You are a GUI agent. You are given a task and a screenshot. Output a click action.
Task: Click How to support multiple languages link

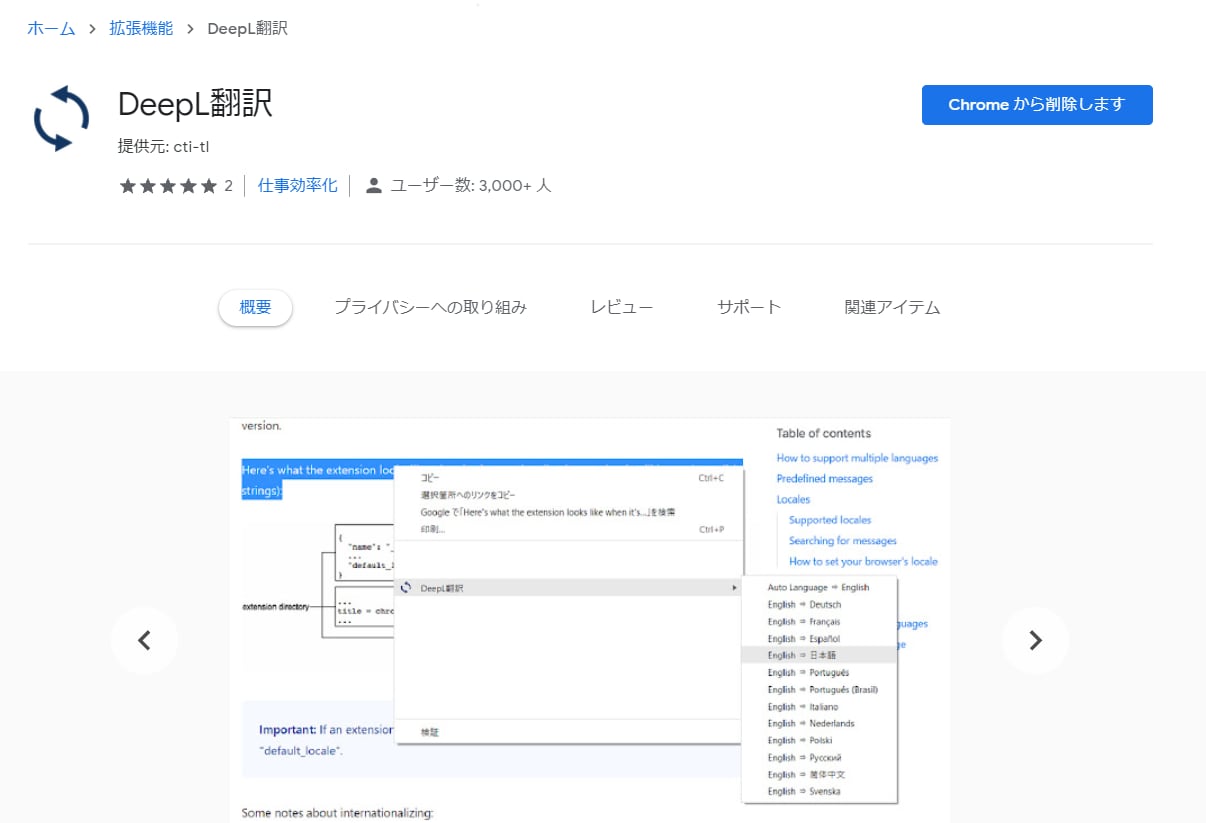857,458
